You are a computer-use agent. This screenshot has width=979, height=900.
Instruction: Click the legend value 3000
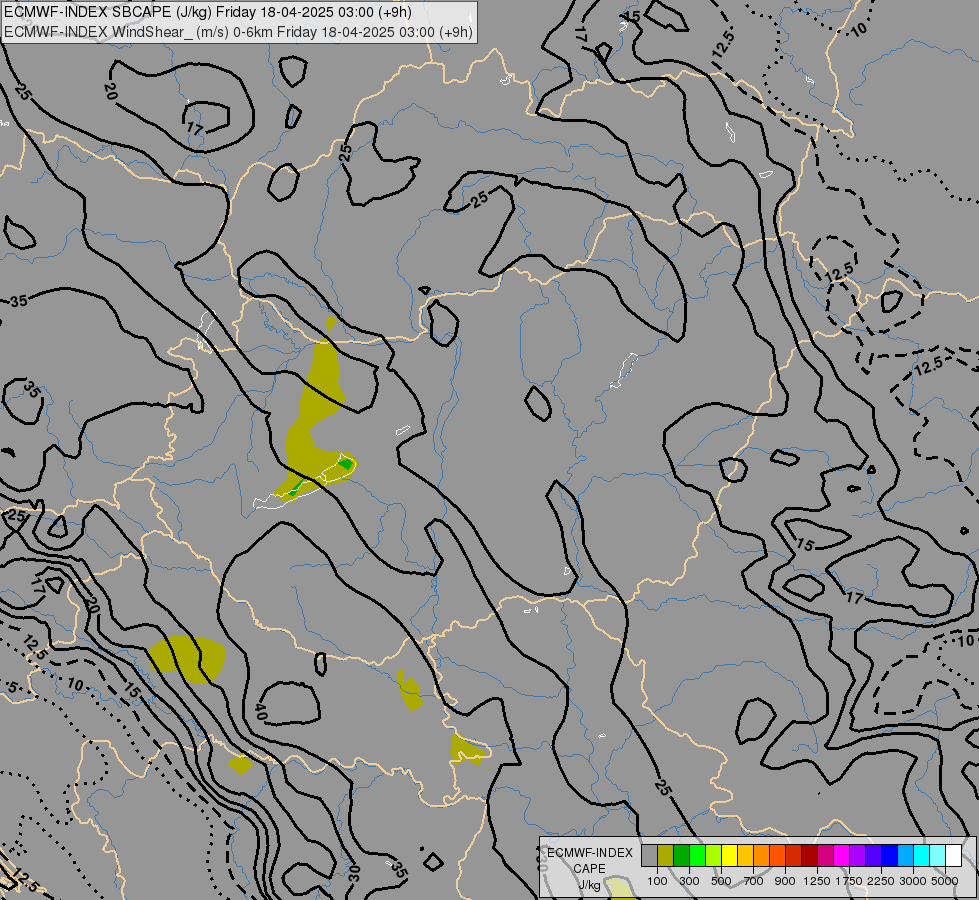click(913, 881)
